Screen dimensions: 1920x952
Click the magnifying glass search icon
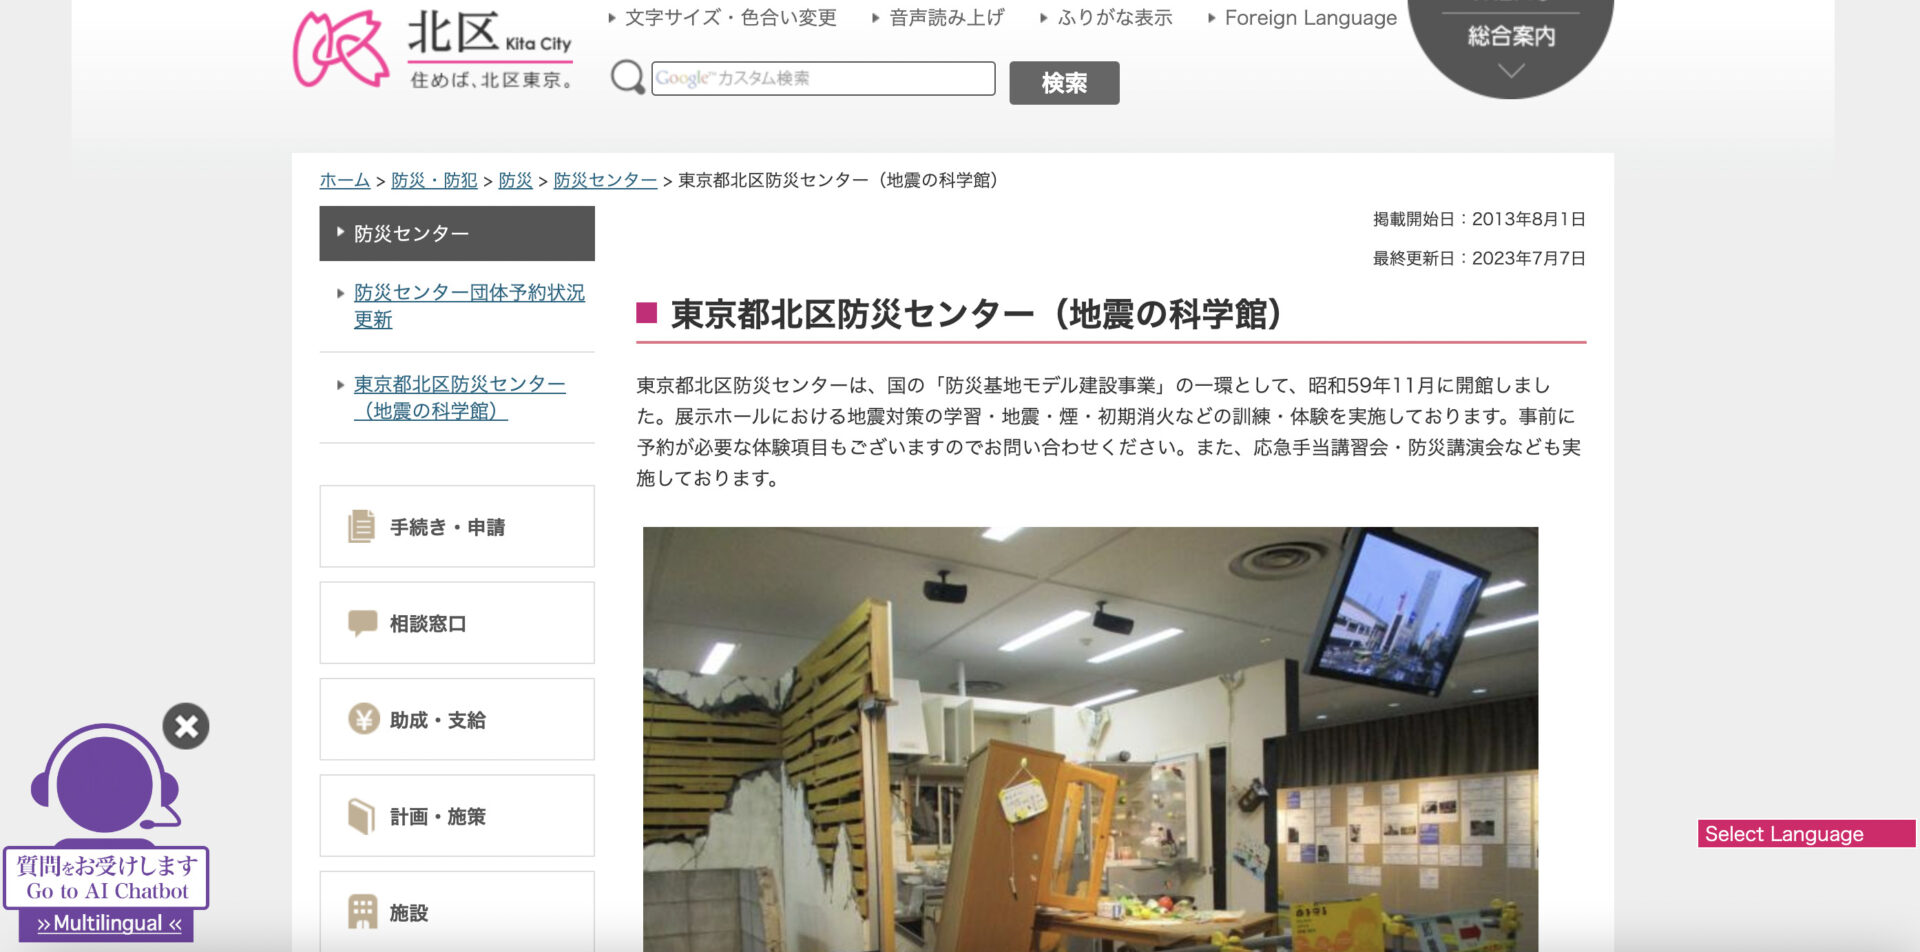pyautogui.click(x=627, y=78)
